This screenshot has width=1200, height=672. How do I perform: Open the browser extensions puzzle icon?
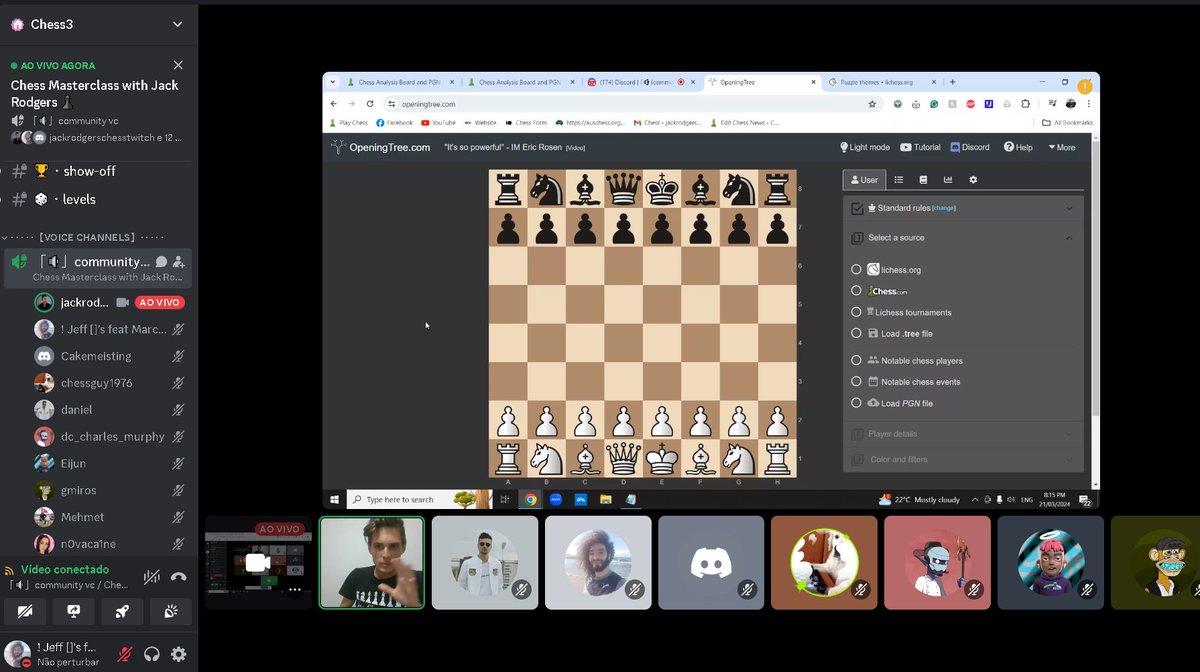coord(1025,104)
